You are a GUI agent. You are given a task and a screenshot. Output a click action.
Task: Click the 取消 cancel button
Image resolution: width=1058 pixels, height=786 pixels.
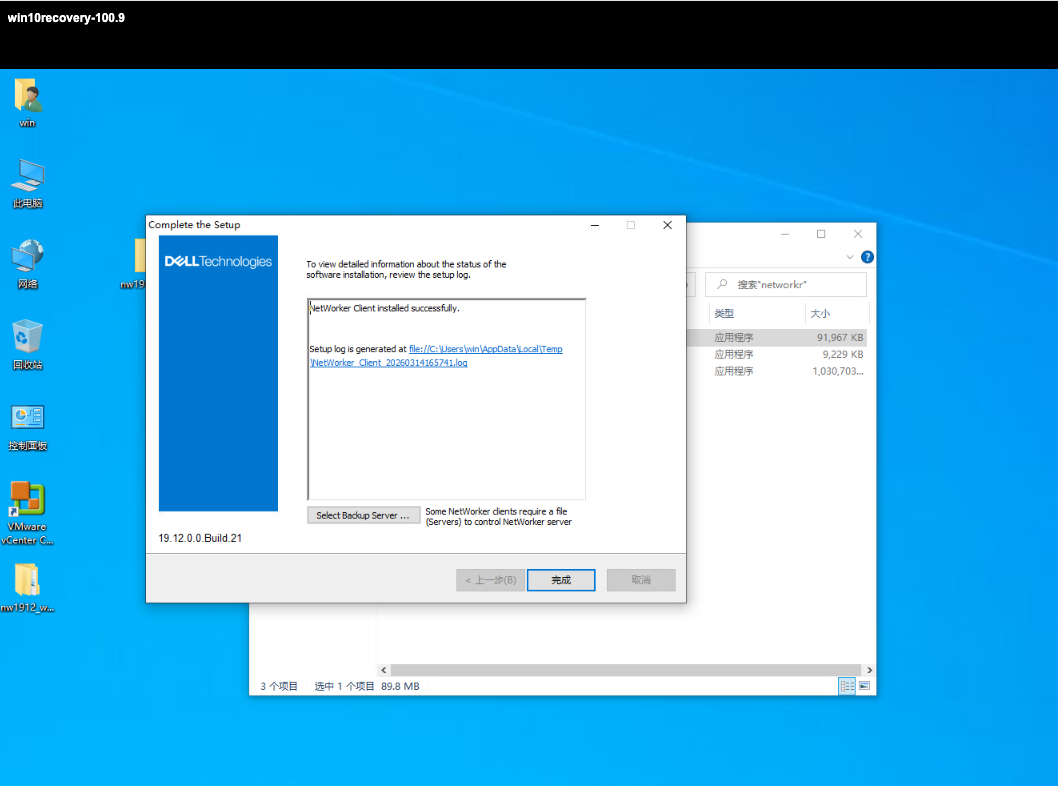click(640, 580)
